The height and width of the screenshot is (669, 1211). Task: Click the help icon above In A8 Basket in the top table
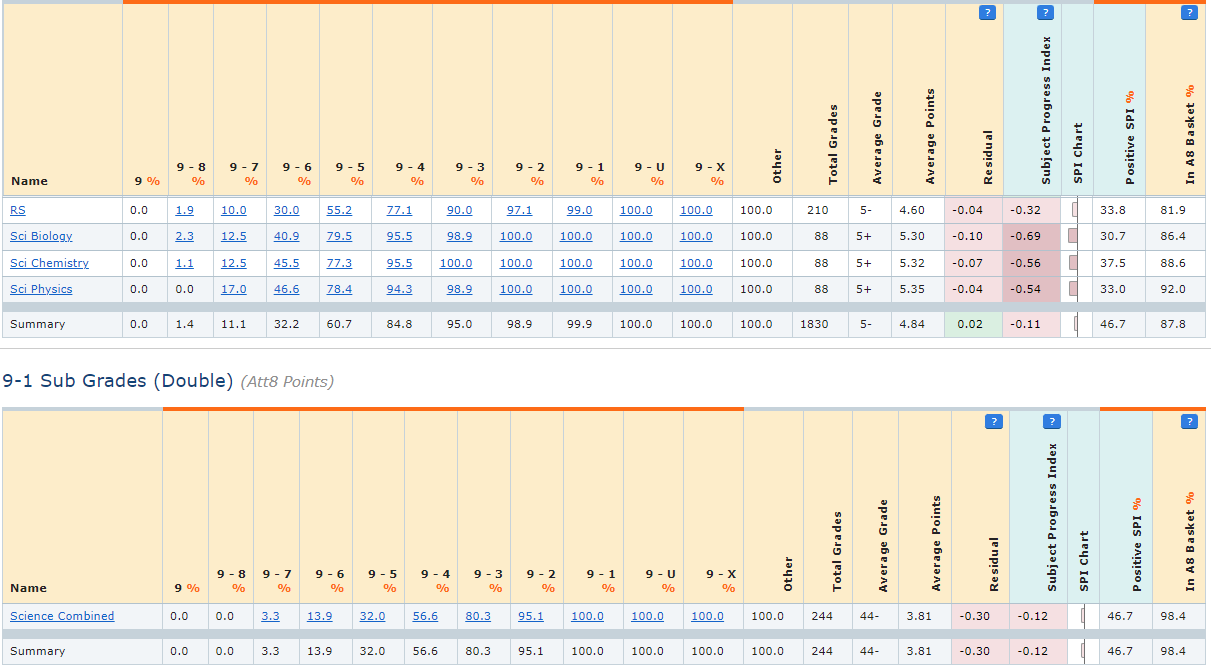pos(1189,13)
